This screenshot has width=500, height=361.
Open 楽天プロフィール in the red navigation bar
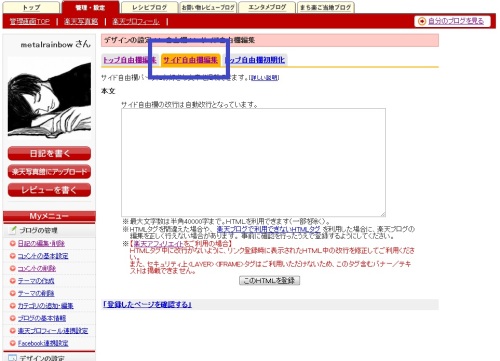(x=136, y=22)
